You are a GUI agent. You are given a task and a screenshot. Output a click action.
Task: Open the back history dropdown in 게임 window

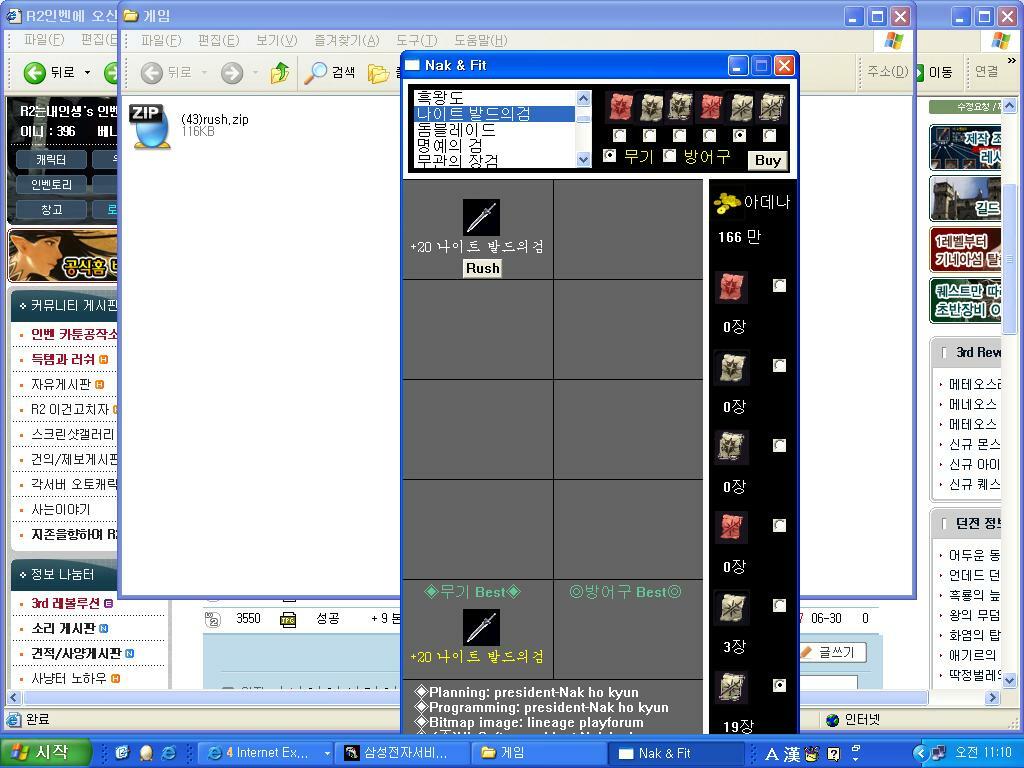tap(204, 72)
